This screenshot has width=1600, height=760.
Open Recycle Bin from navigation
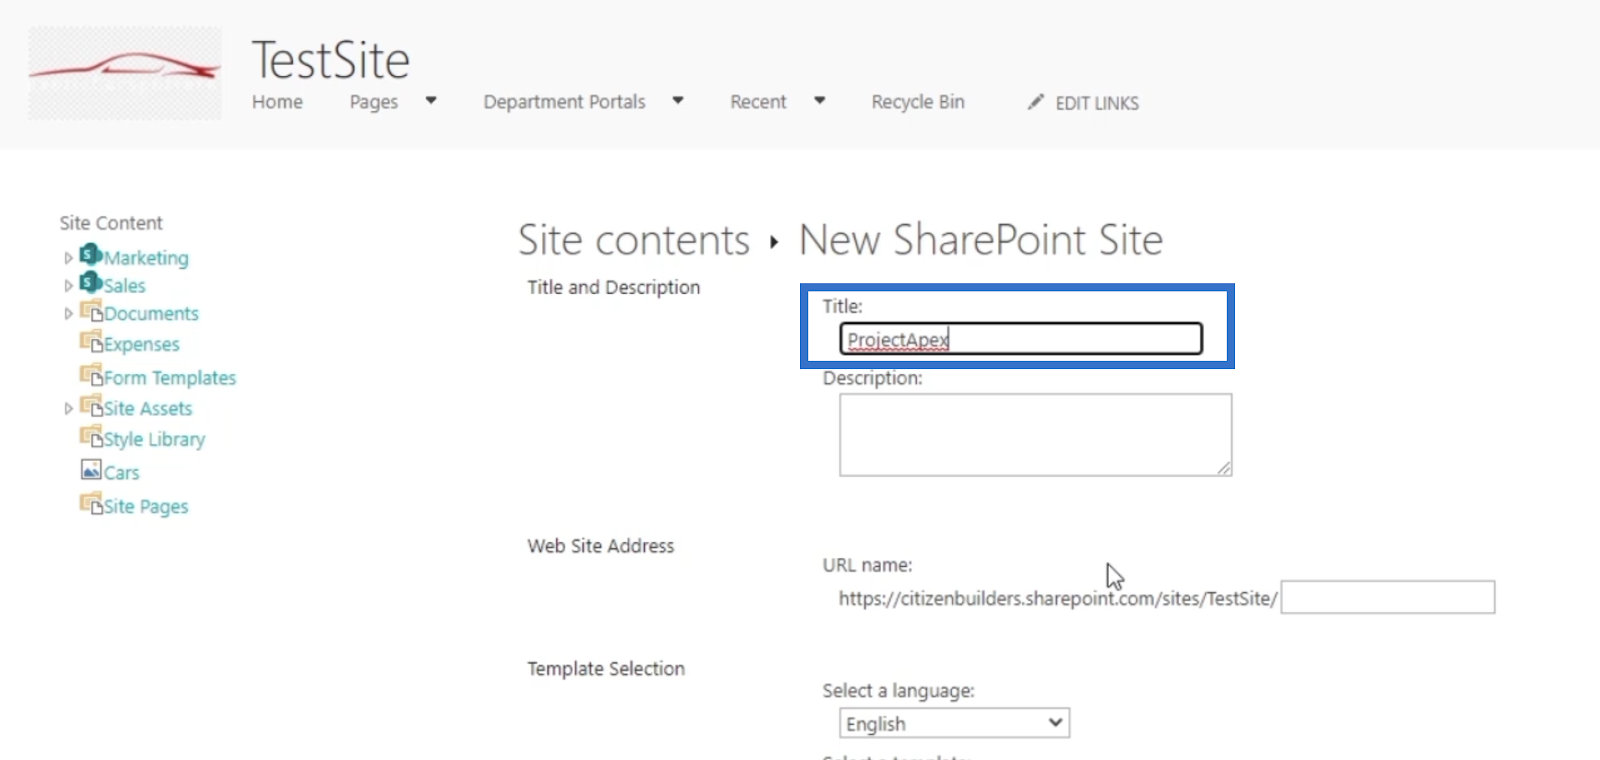click(918, 102)
